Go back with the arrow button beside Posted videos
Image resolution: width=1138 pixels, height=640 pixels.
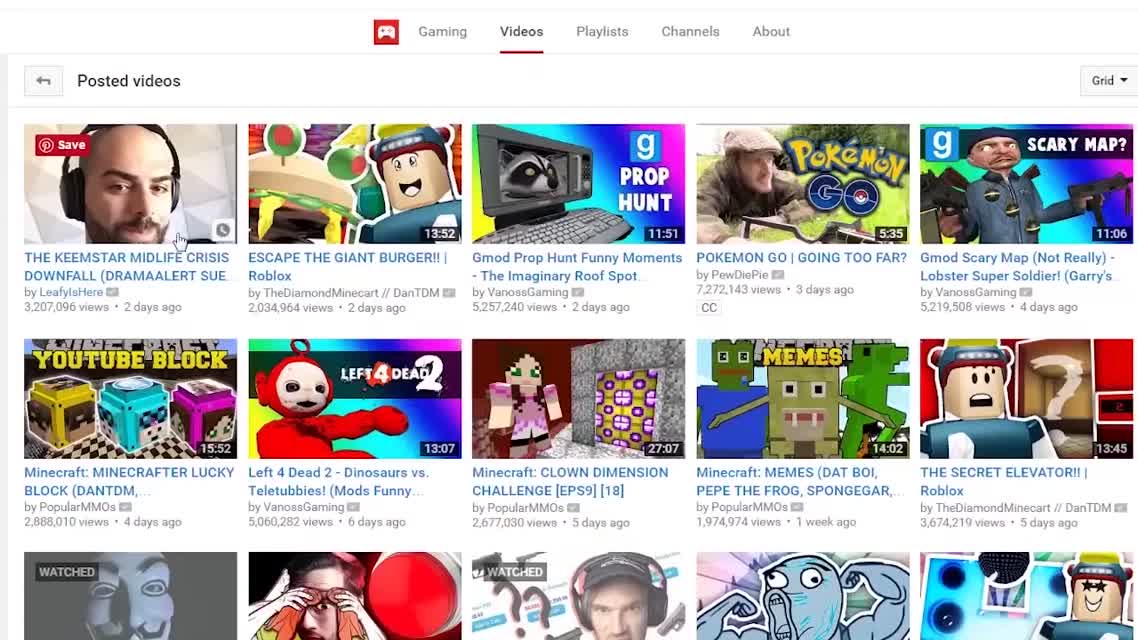[x=44, y=81]
